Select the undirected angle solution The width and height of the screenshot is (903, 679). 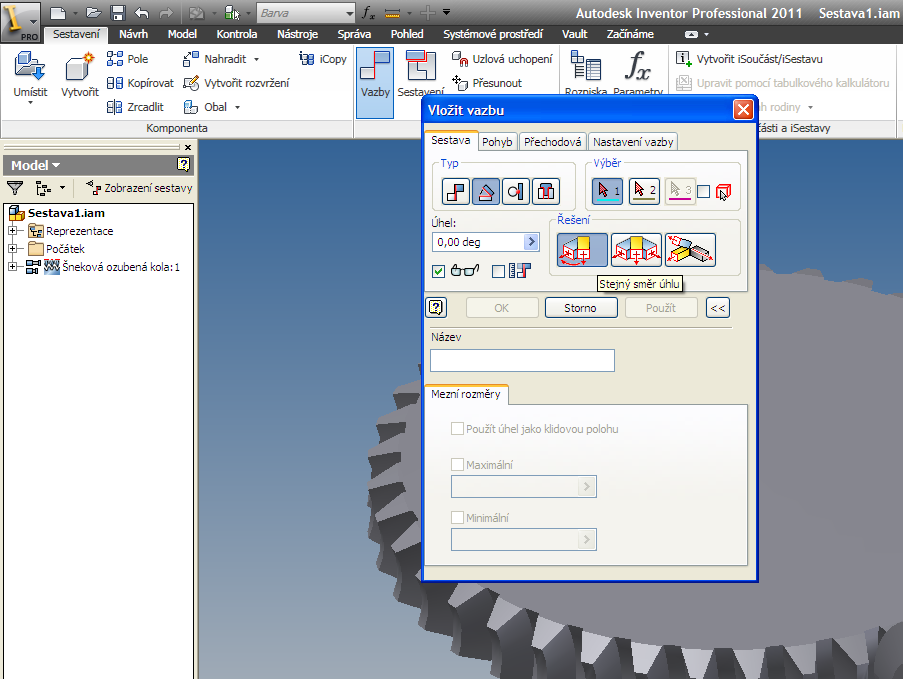tap(636, 250)
